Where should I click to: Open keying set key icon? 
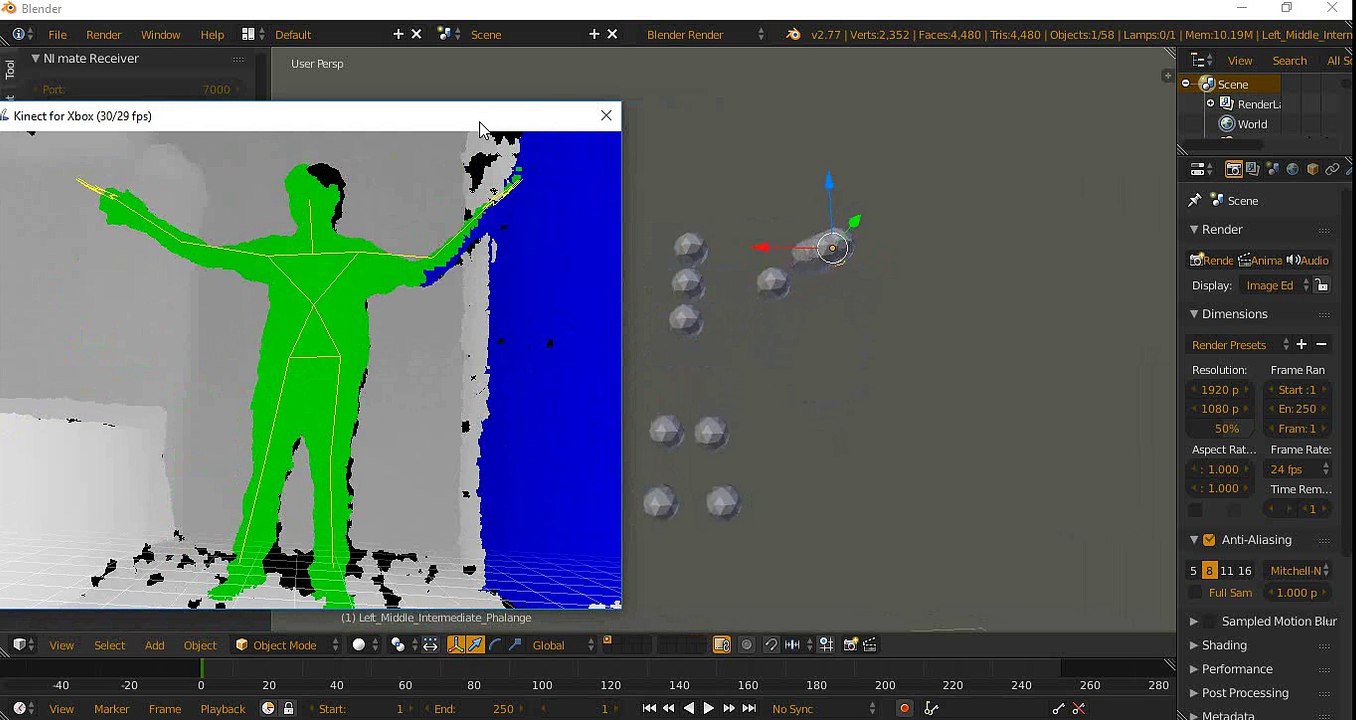tap(932, 708)
